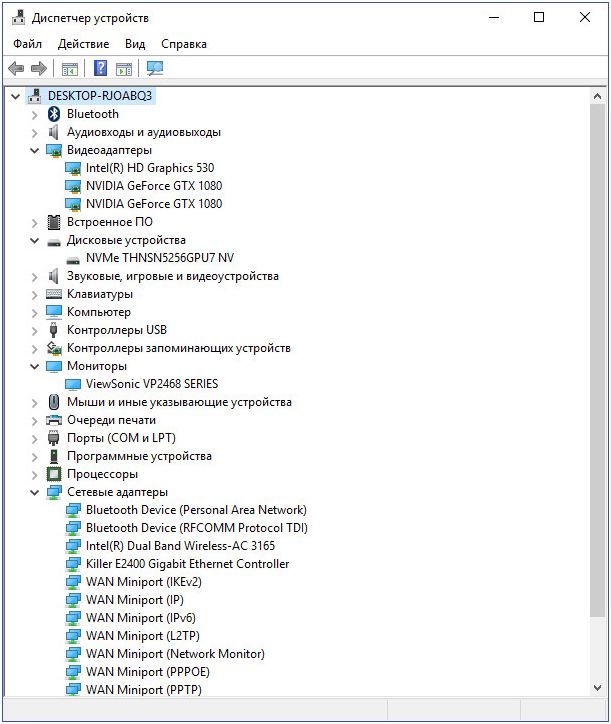Image resolution: width=611 pixels, height=724 pixels.
Task: Click the Встроенное ПО firmware chip icon
Action: [x=54, y=222]
